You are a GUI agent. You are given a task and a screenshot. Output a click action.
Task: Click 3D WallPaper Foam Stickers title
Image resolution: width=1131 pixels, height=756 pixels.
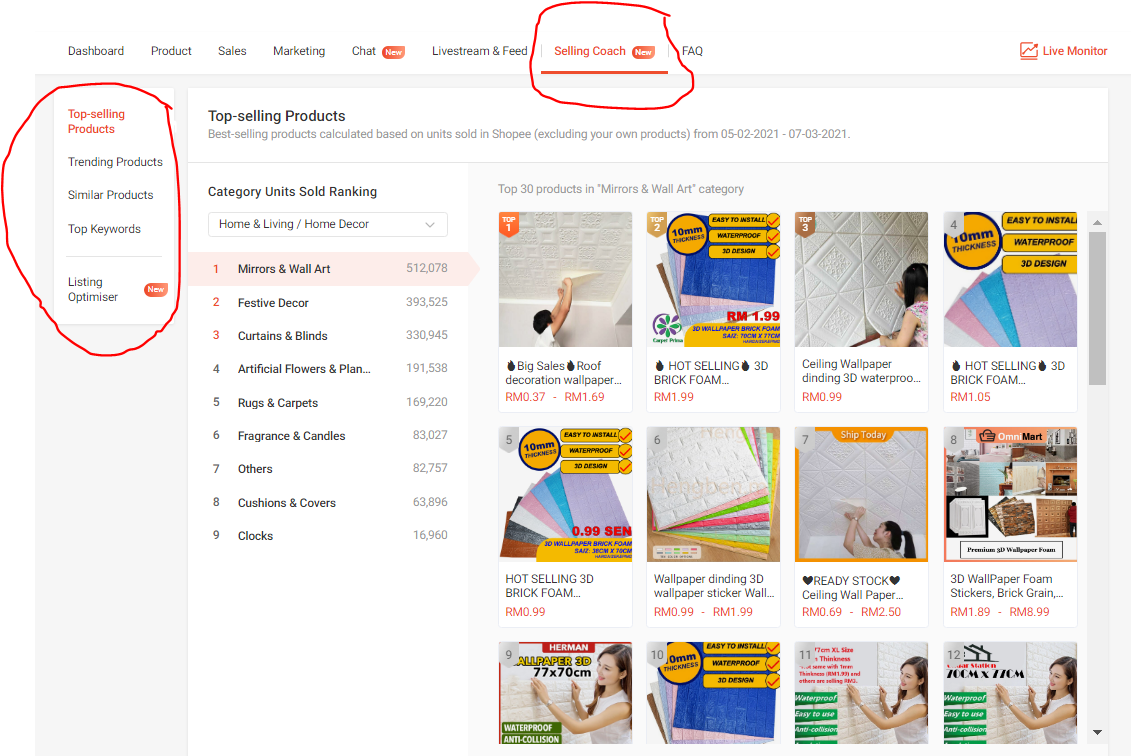click(x=1007, y=586)
